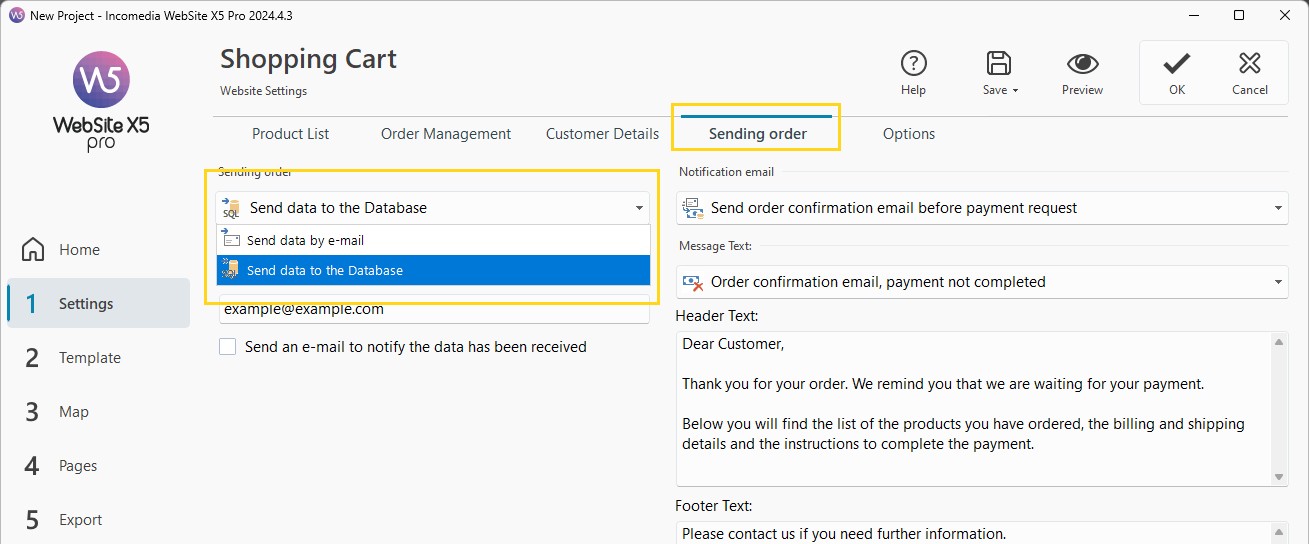Go to step 3 Map
Viewport: 1309px width, 544px height.
[98, 411]
